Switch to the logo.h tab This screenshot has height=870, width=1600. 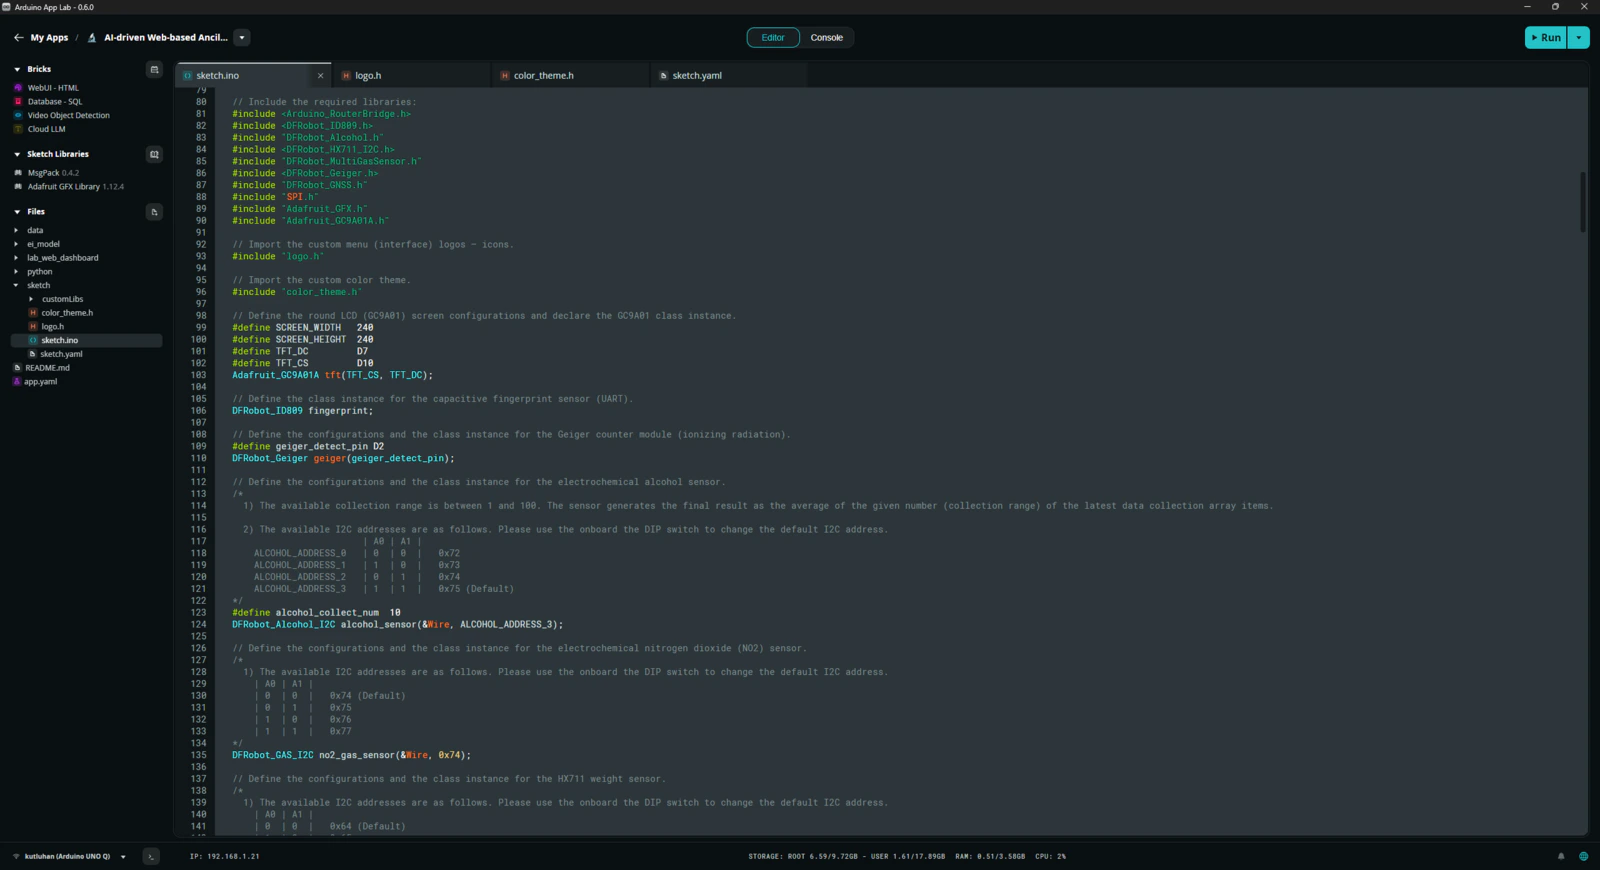point(411,76)
